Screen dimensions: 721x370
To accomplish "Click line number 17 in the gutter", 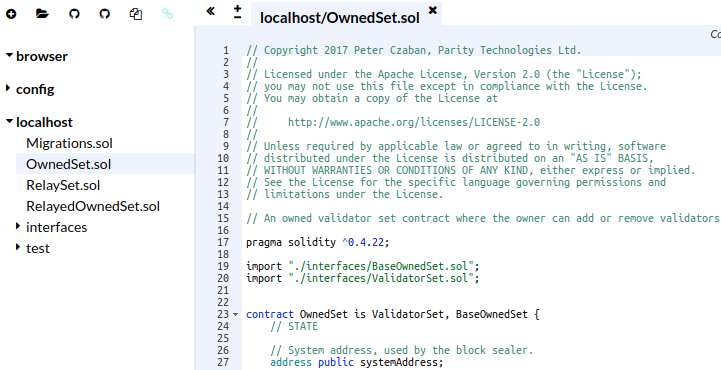I will (223, 242).
